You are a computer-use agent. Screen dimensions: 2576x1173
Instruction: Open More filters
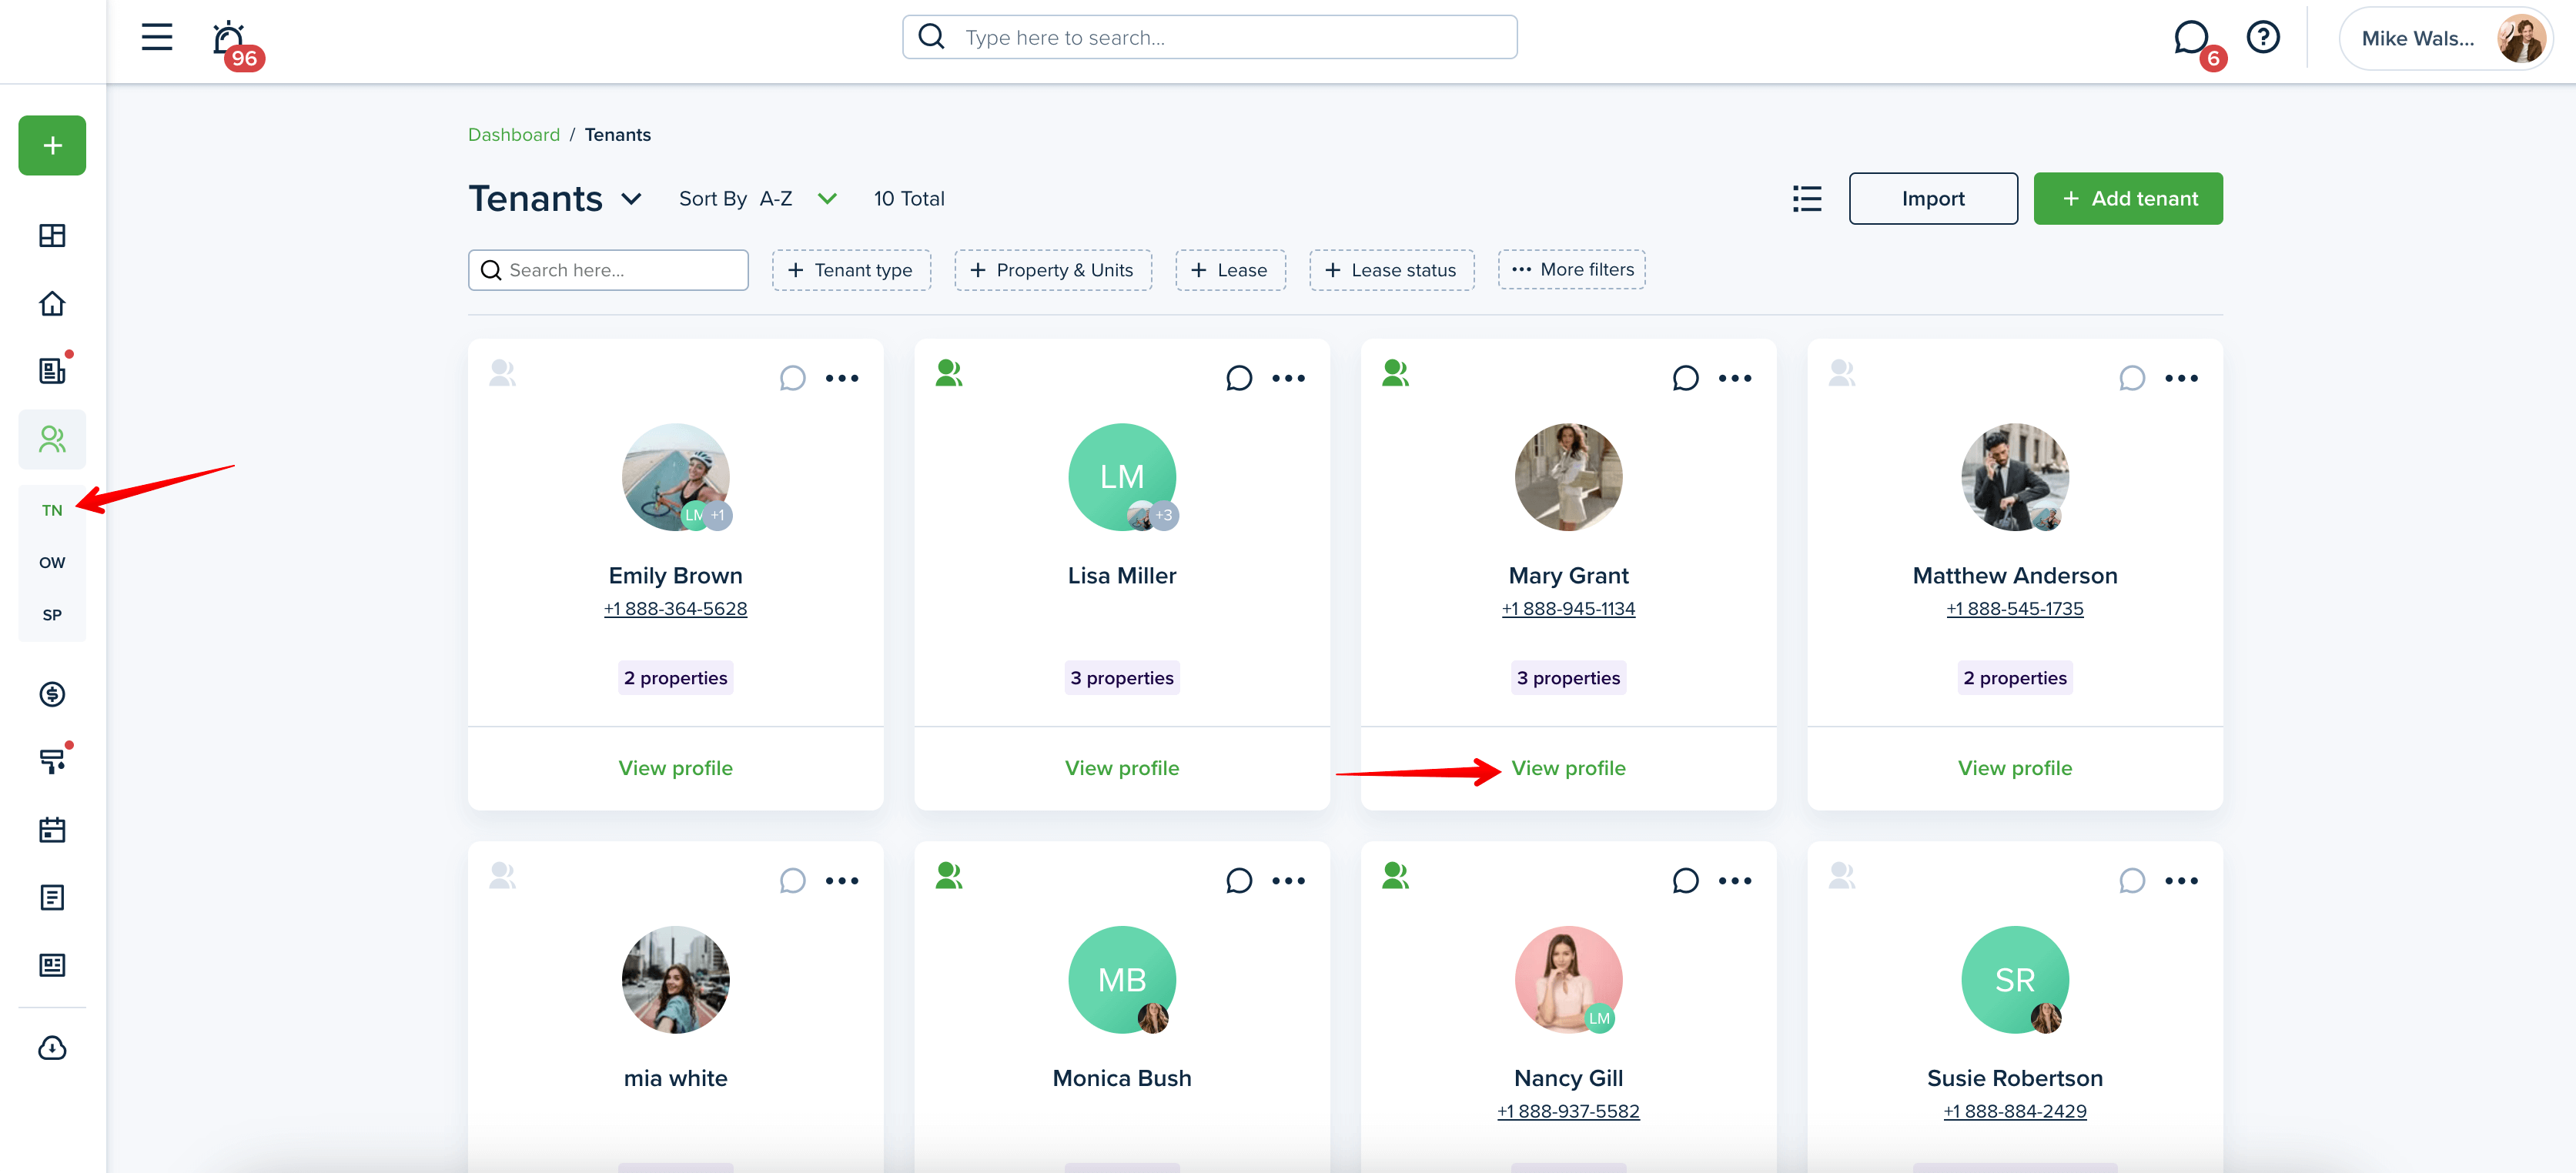pos(1571,269)
